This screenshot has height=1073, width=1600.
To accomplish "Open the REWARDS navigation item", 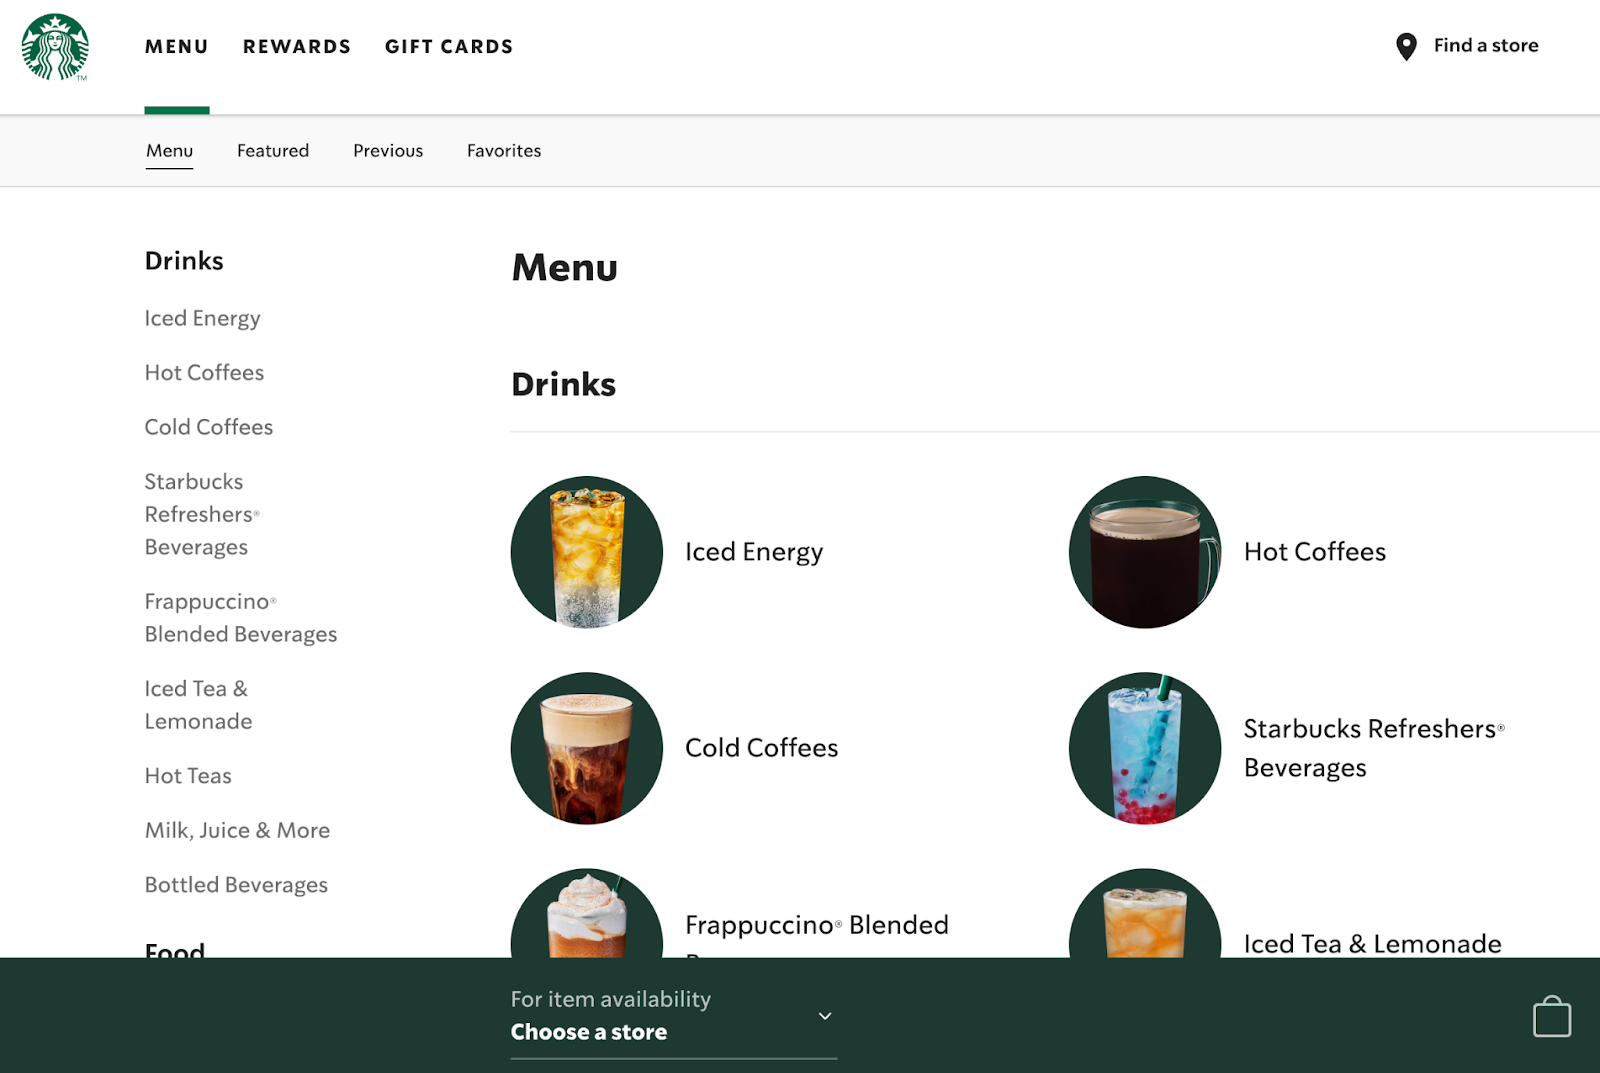I will [297, 46].
